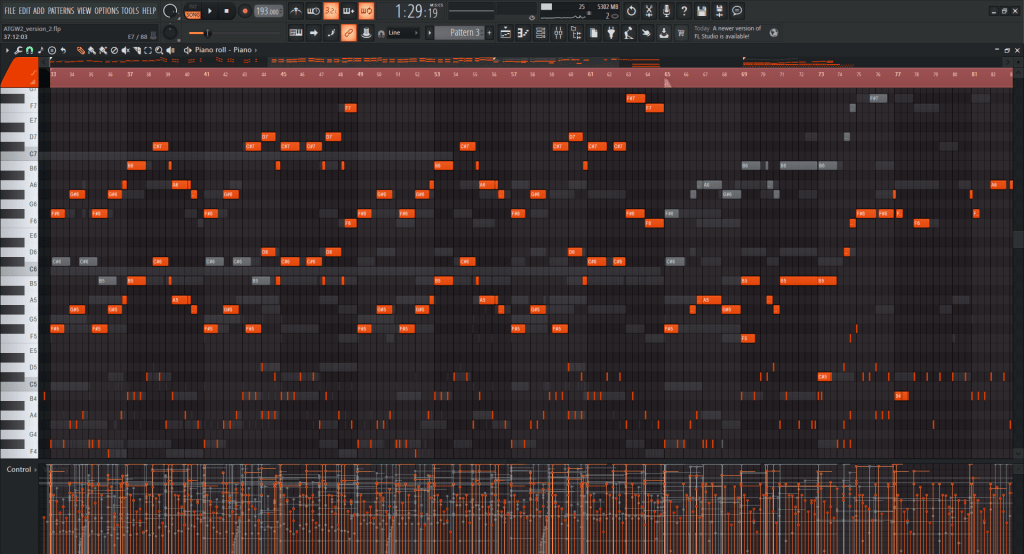Click the metronome icon
Viewport: 1024px width, 554px height.
pyautogui.click(x=296, y=11)
